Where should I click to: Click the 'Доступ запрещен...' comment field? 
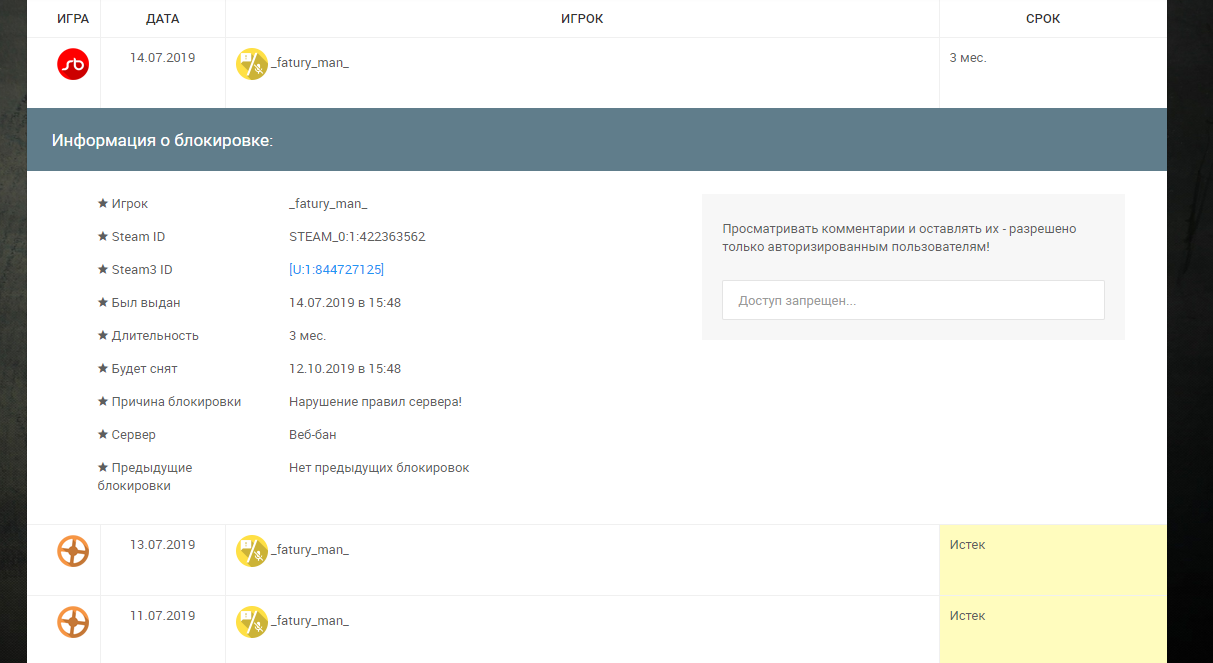coord(913,300)
